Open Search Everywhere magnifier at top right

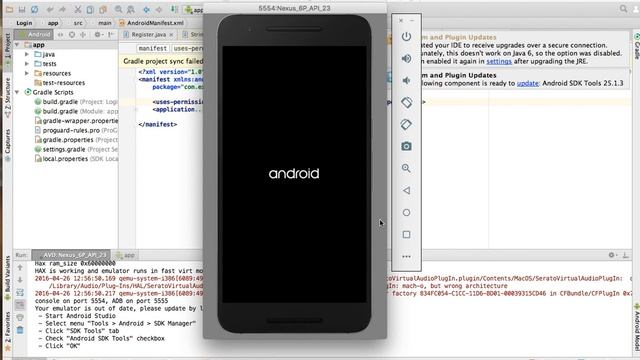pyautogui.click(x=623, y=9)
